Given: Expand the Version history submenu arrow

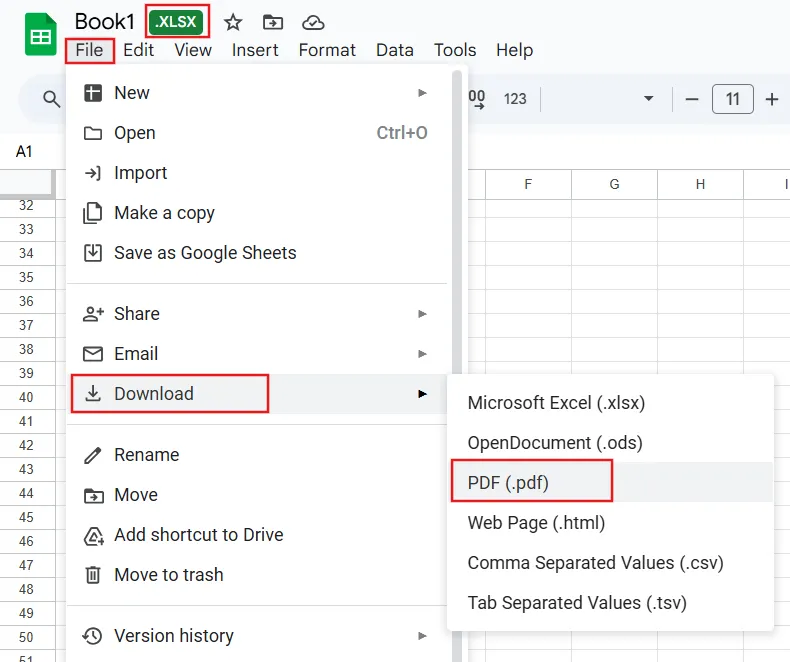Looking at the screenshot, I should click(422, 636).
